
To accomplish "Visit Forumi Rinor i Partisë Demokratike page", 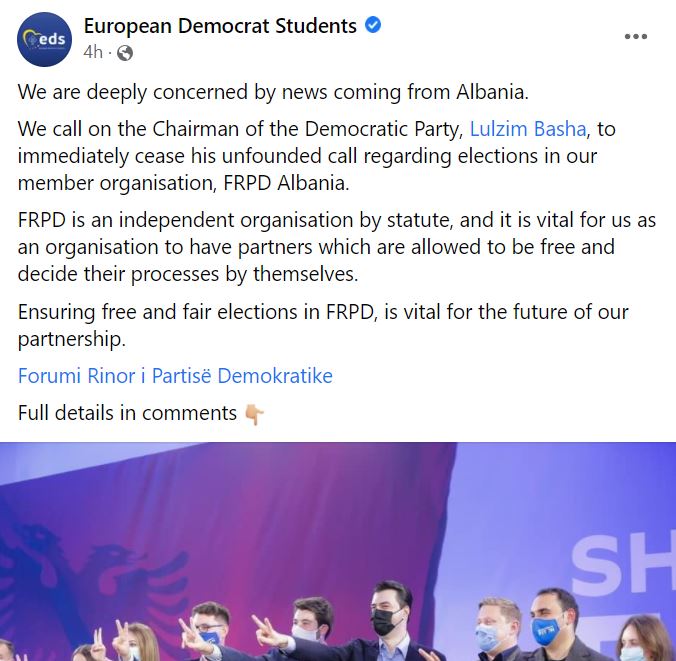I will pyautogui.click(x=175, y=376).
